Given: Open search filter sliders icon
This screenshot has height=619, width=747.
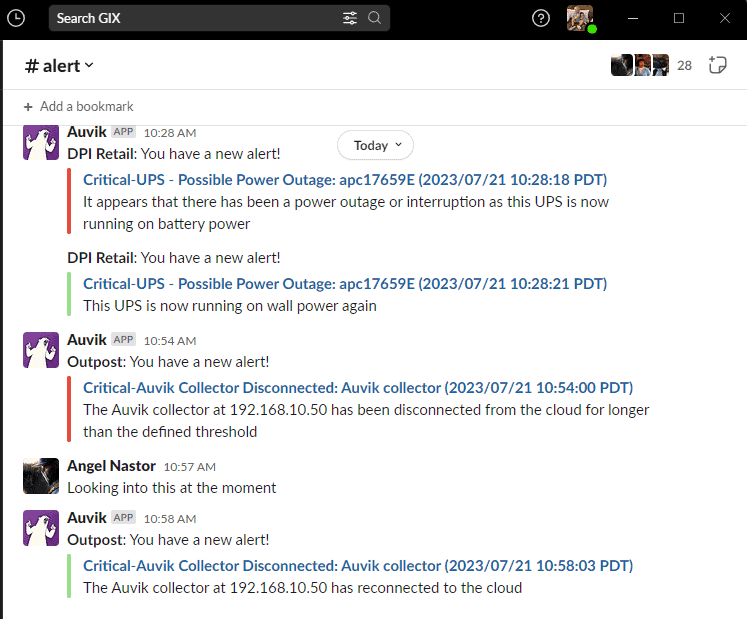Looking at the screenshot, I should coord(350,18).
